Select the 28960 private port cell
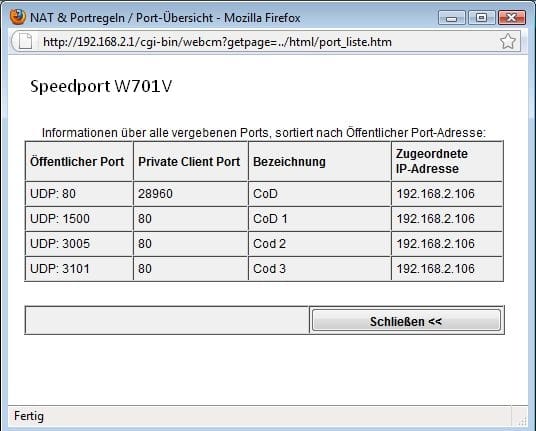 pos(190,193)
